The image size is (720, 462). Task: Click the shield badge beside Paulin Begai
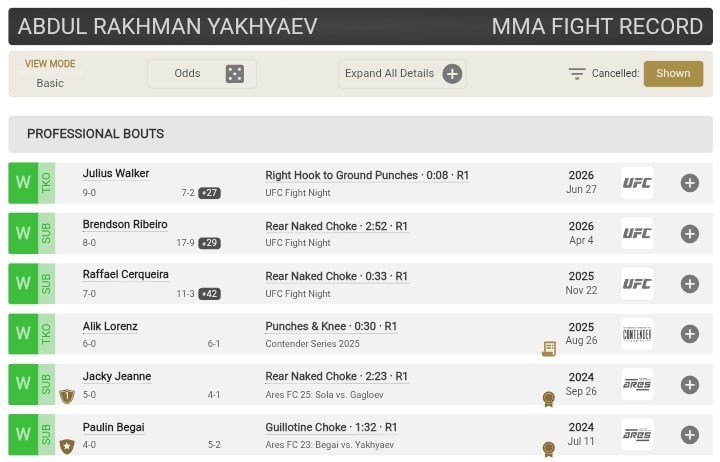[67, 446]
